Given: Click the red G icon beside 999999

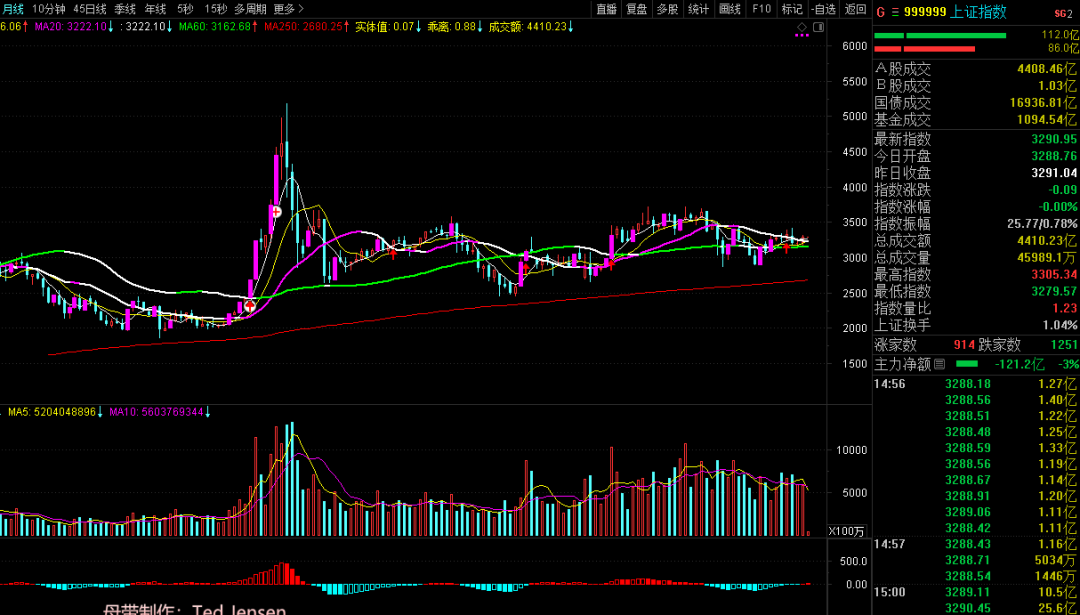Looking at the screenshot, I should click(x=880, y=12).
